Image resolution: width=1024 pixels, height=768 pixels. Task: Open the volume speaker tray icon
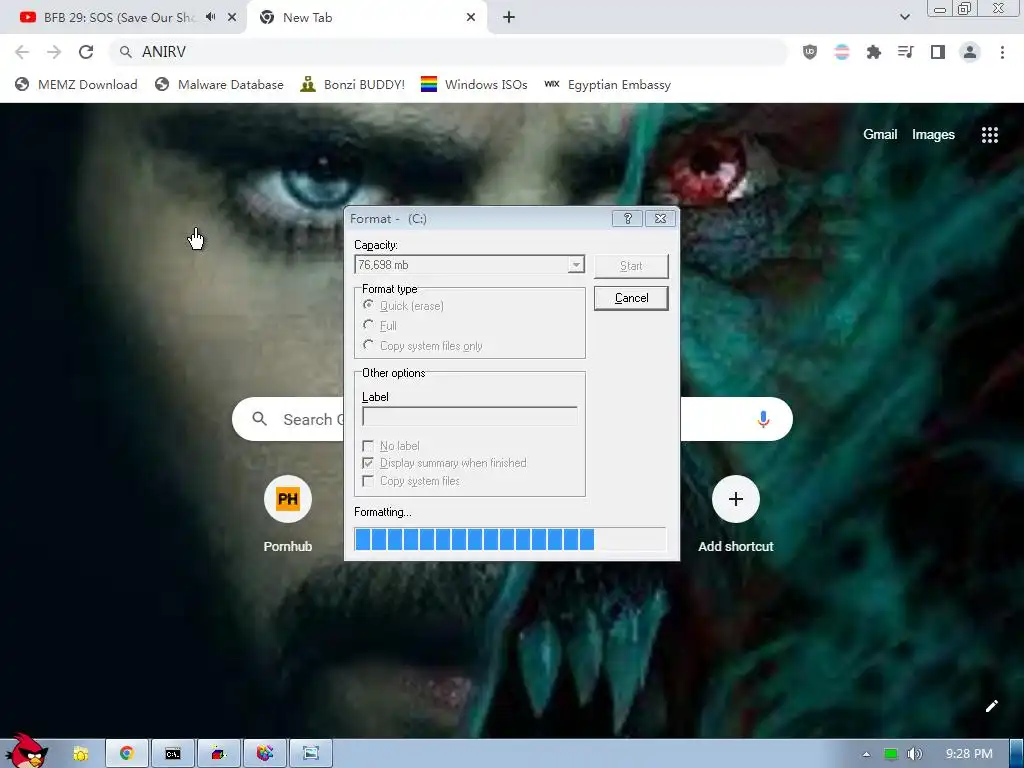[x=914, y=754]
